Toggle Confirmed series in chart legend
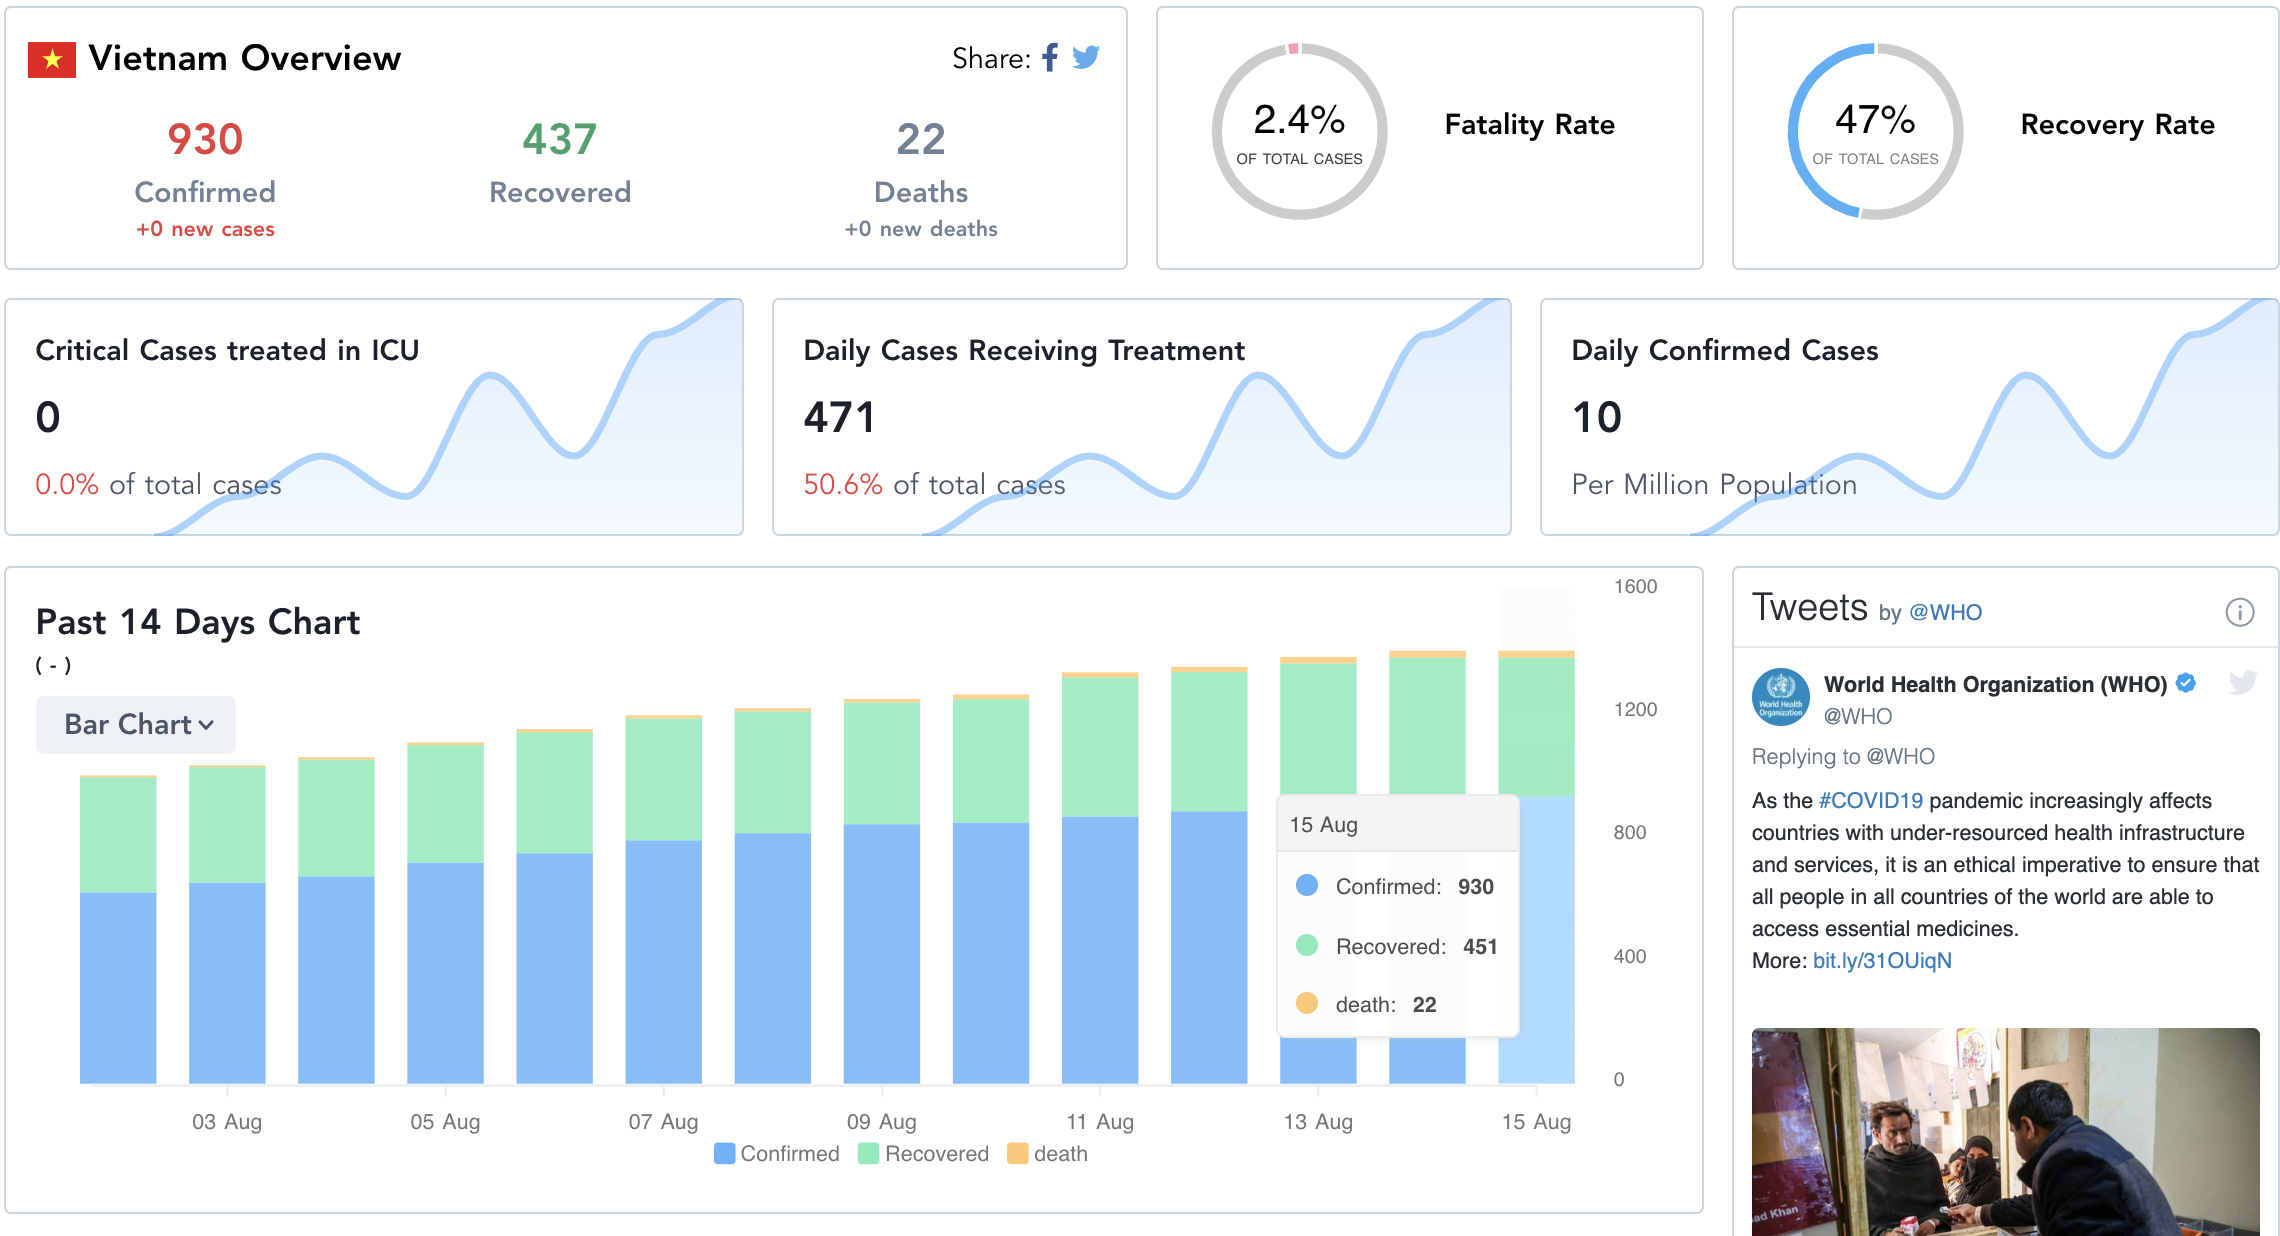 777,1153
